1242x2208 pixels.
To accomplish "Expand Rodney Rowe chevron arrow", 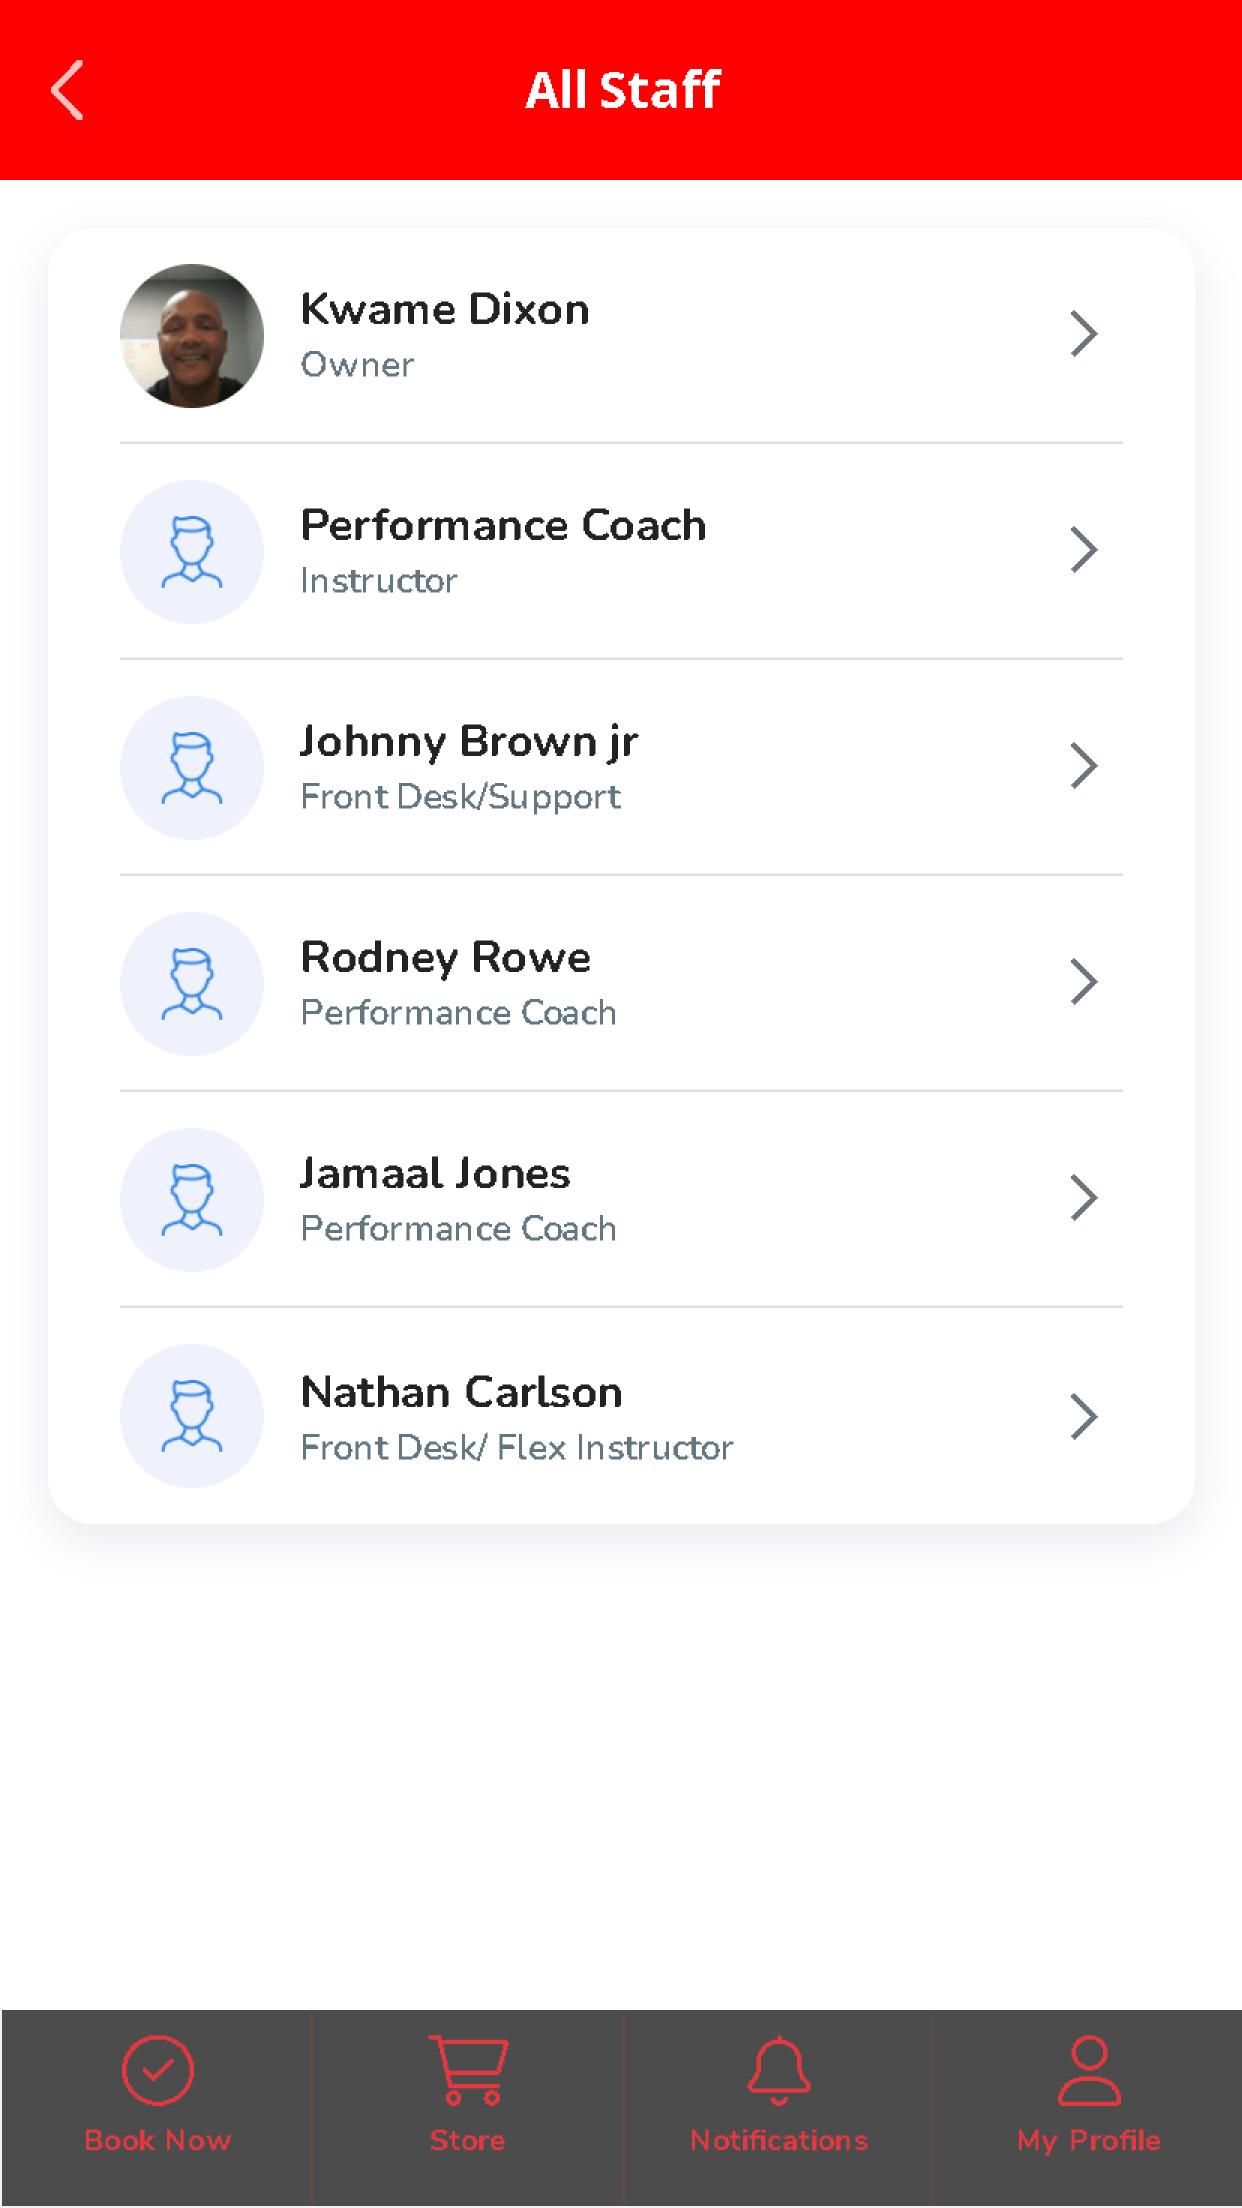I will click(x=1084, y=982).
